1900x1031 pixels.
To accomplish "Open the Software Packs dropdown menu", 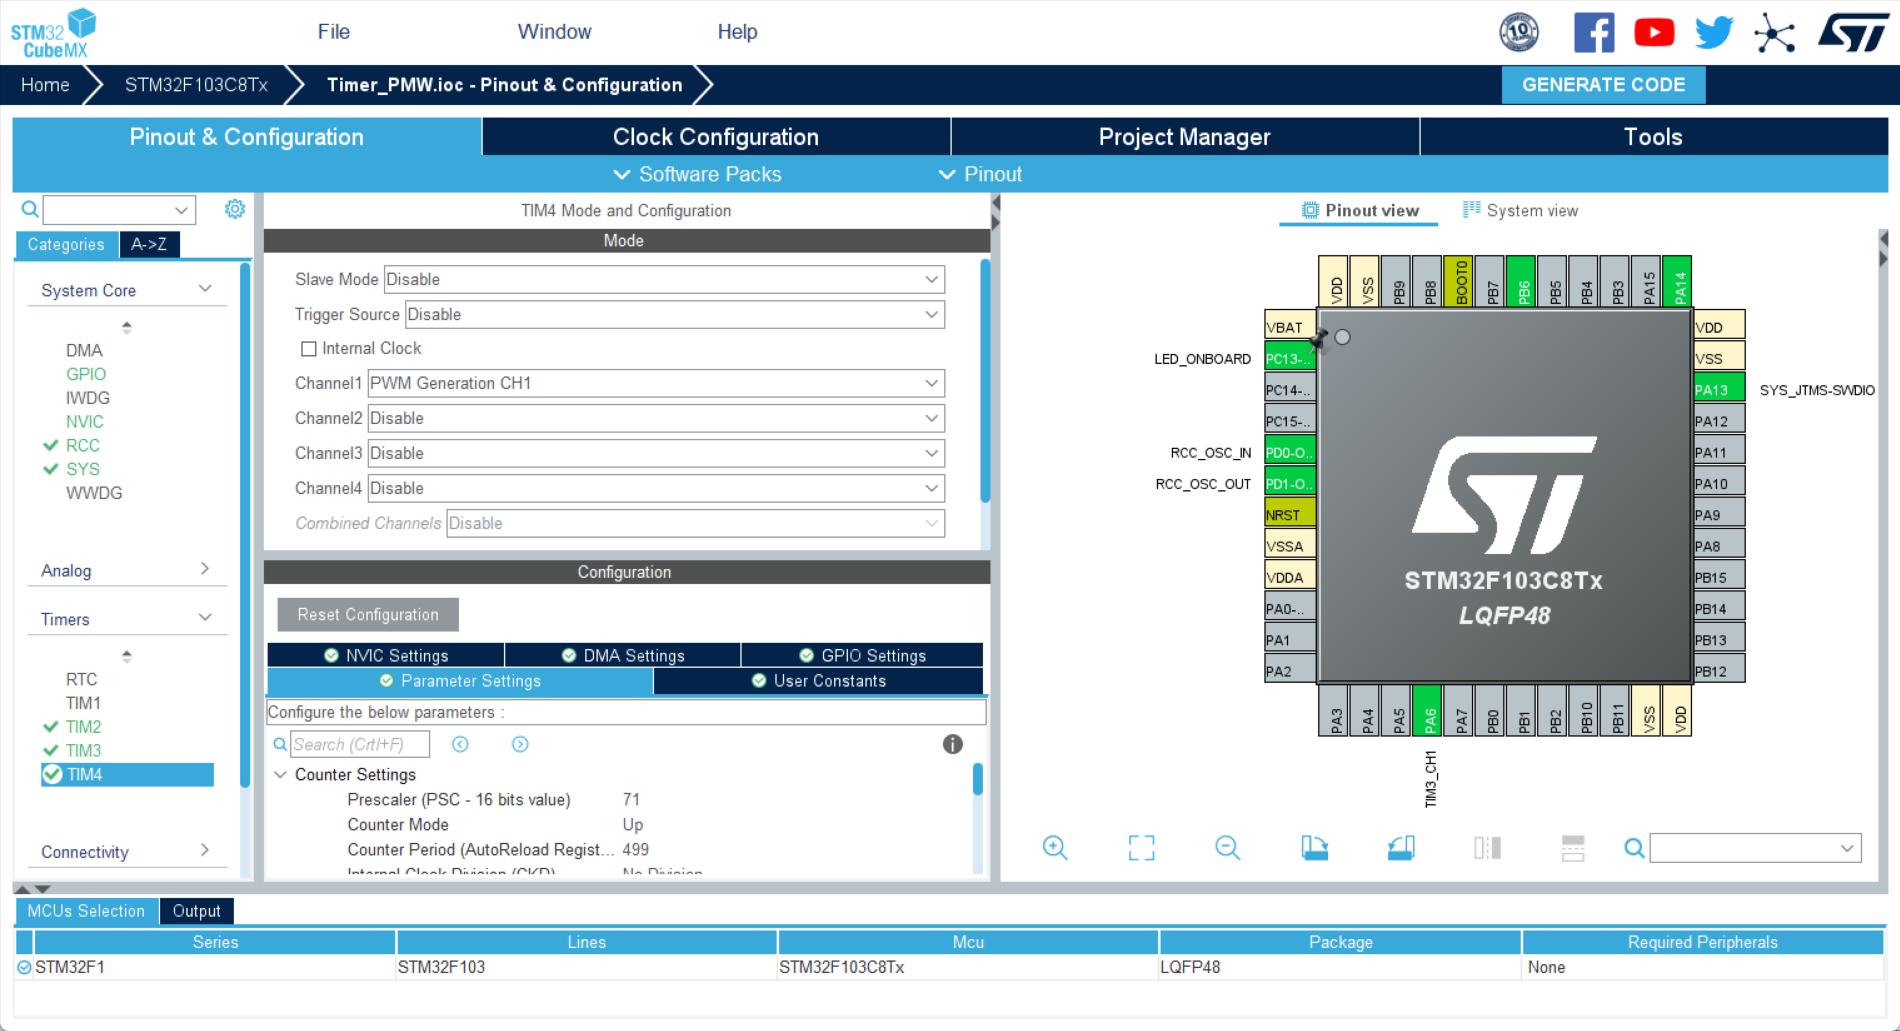I will [697, 174].
